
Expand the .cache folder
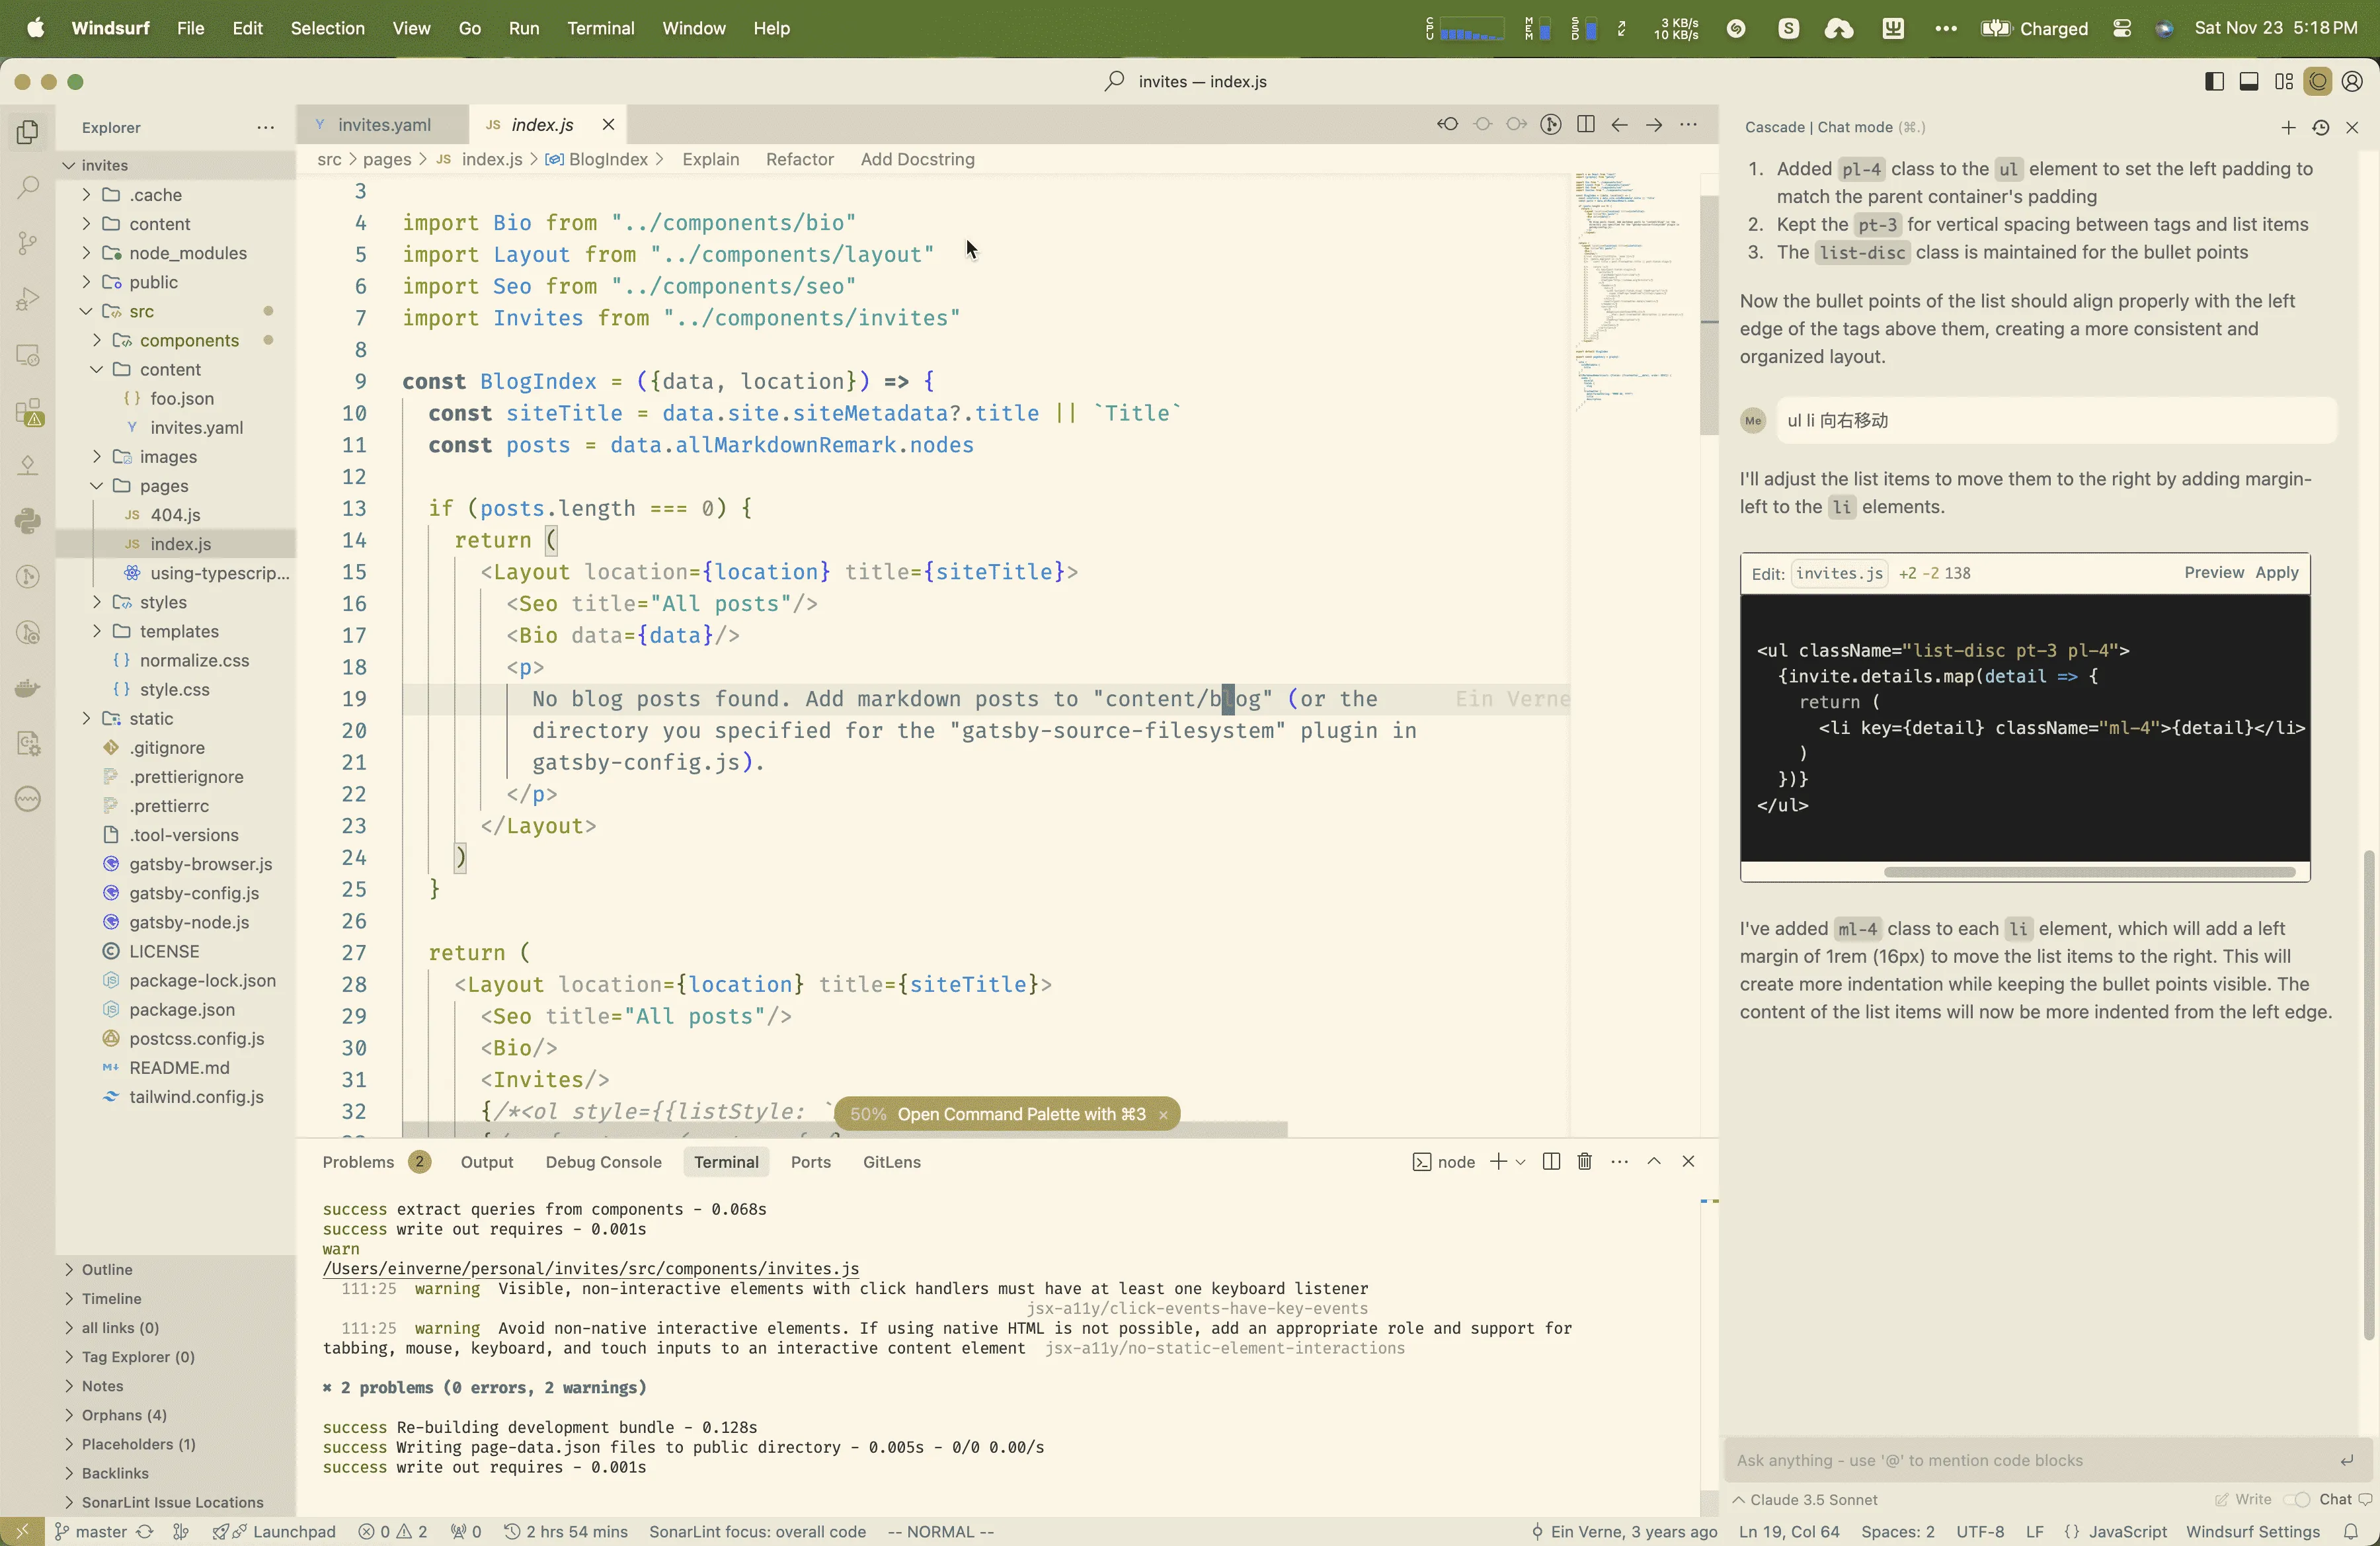pos(155,194)
